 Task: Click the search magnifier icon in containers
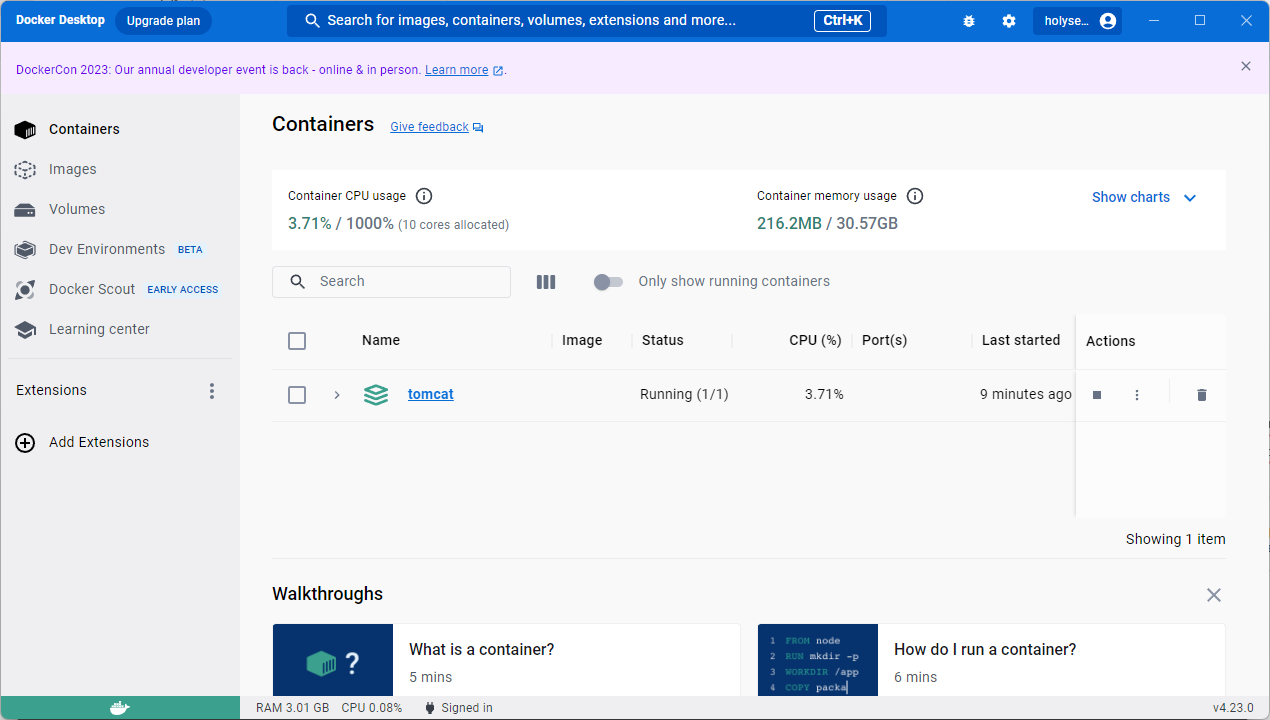tap(297, 282)
